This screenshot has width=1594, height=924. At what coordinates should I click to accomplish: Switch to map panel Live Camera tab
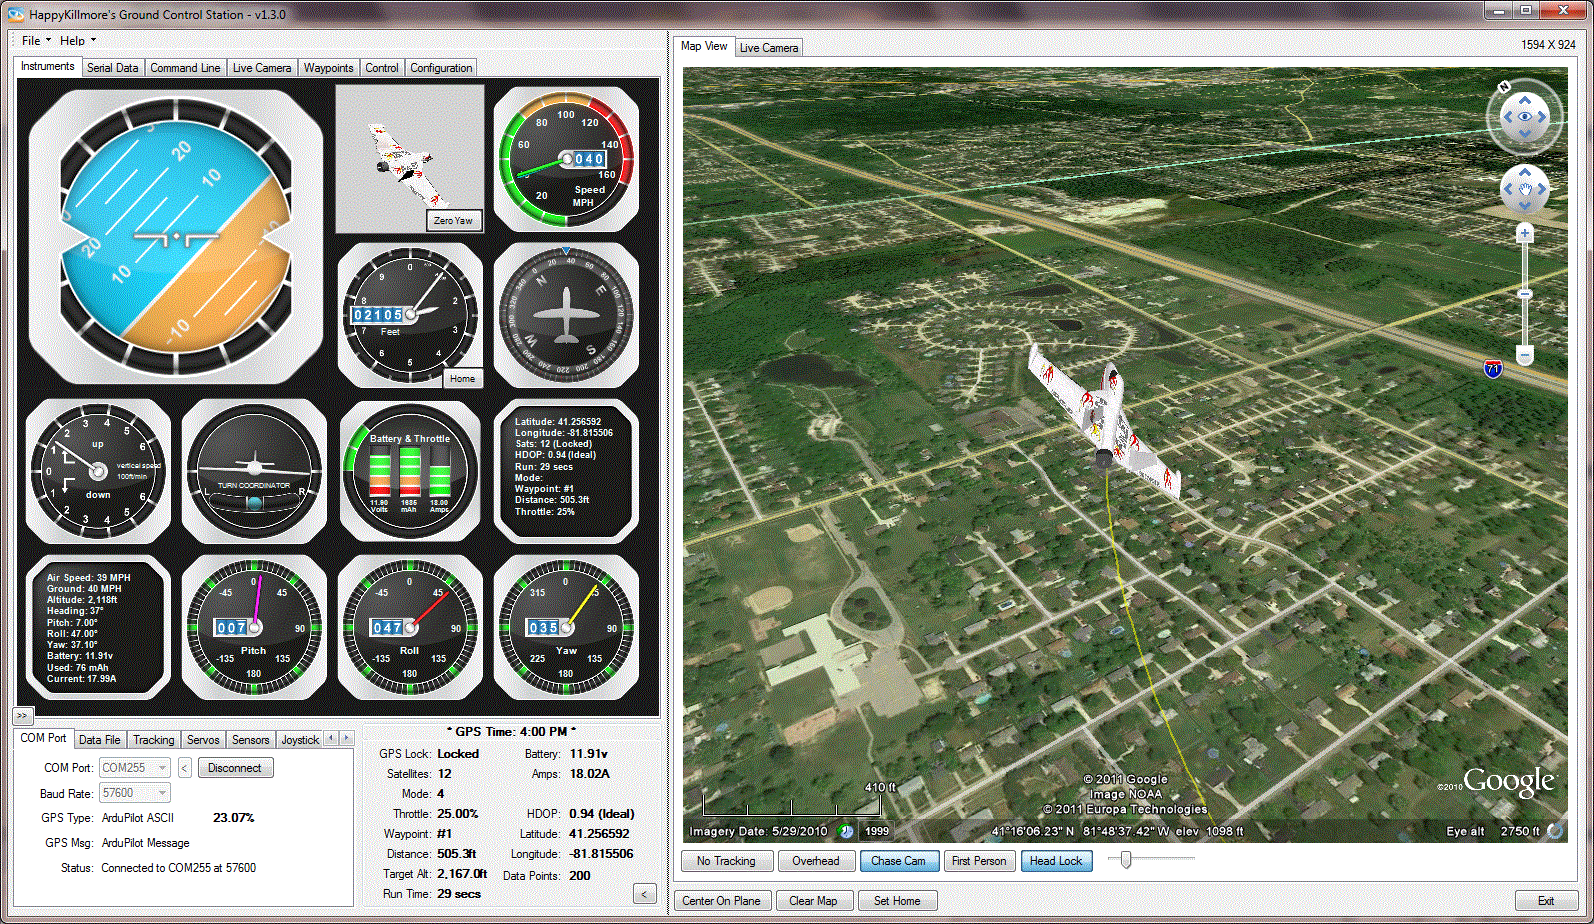[x=769, y=48]
